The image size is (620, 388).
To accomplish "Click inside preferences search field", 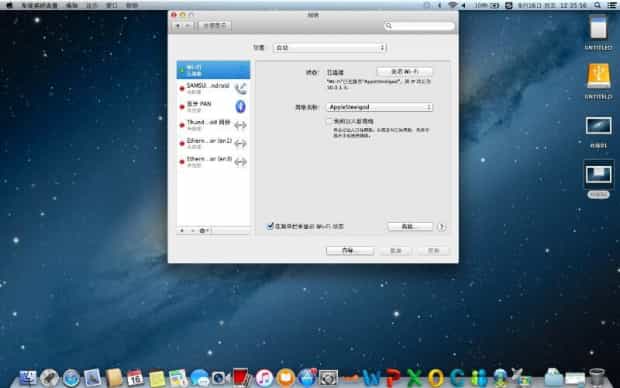I will (419, 26).
